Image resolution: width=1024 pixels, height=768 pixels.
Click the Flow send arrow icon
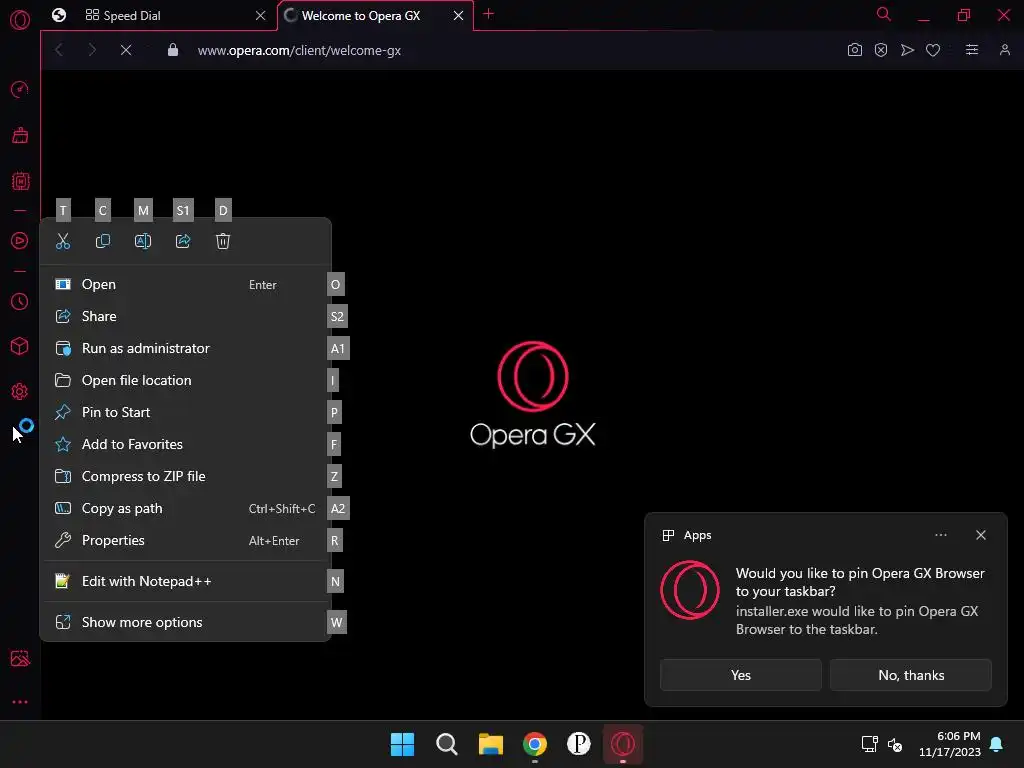(907, 50)
